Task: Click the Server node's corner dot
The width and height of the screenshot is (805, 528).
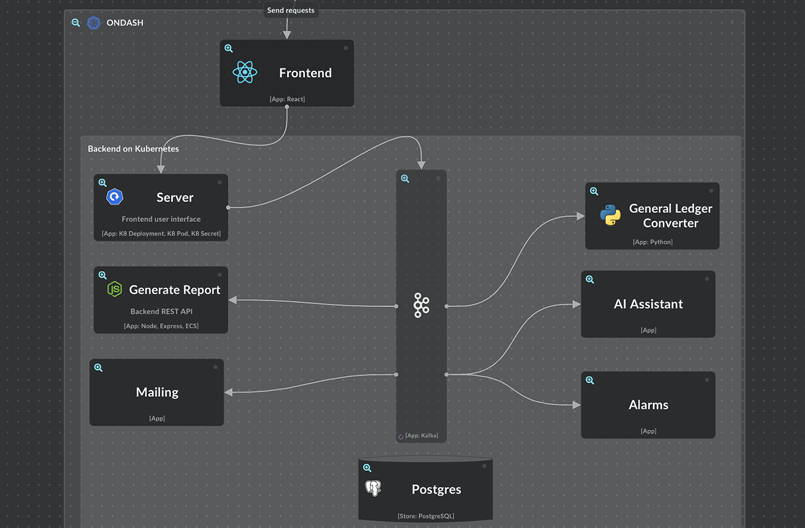Action: (220, 182)
